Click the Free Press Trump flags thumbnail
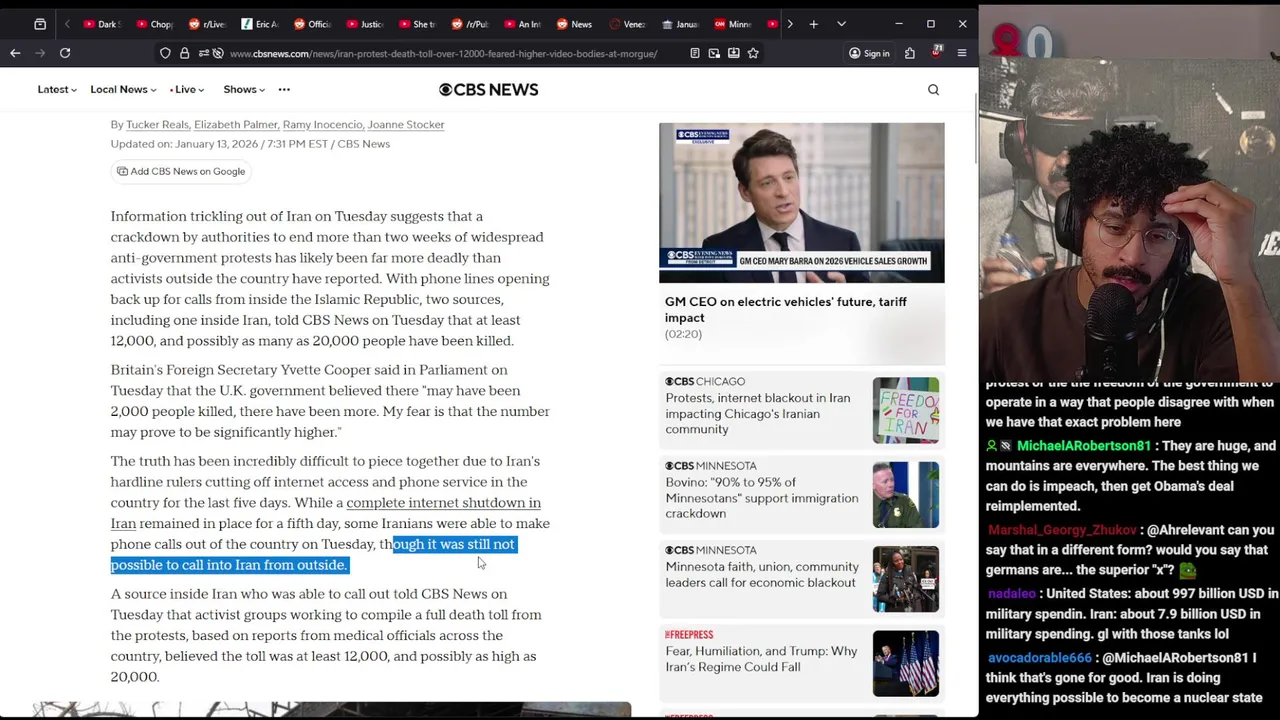1280x720 pixels. point(906,663)
